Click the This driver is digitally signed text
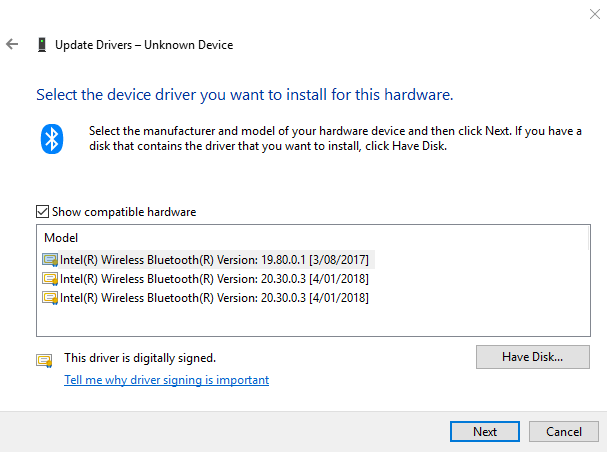 click(140, 357)
